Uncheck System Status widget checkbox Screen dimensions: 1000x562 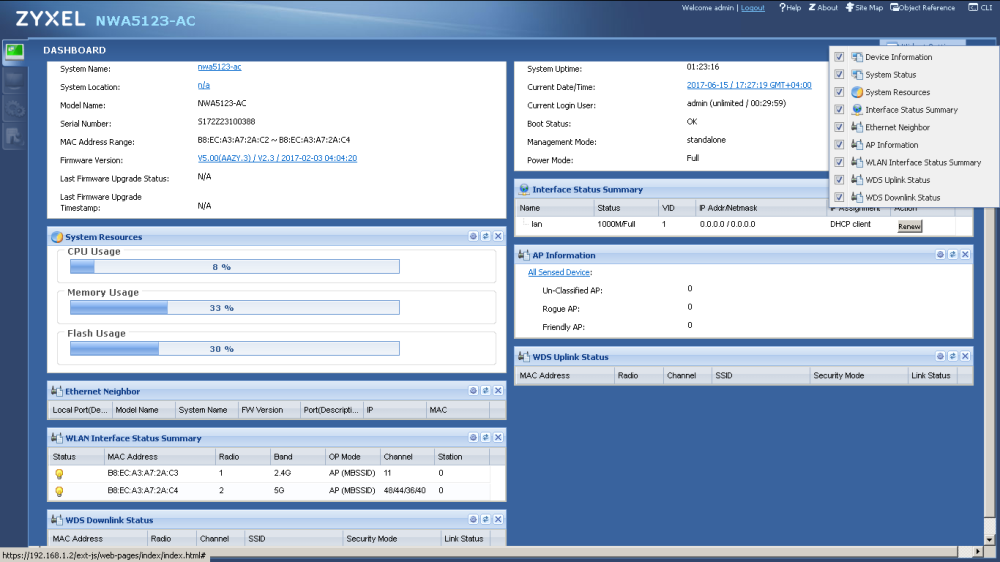[x=839, y=75]
